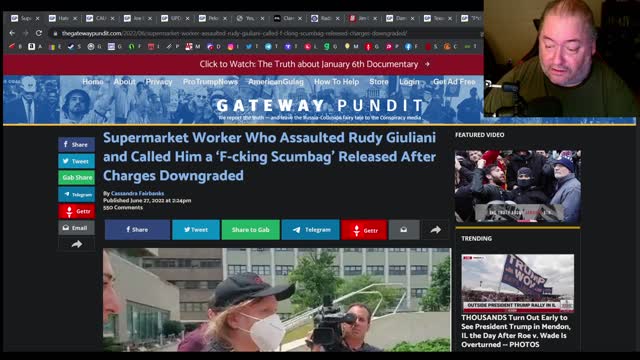Share on Gab via sidebar Gab Share
The height and width of the screenshot is (360, 640).
click(x=76, y=178)
